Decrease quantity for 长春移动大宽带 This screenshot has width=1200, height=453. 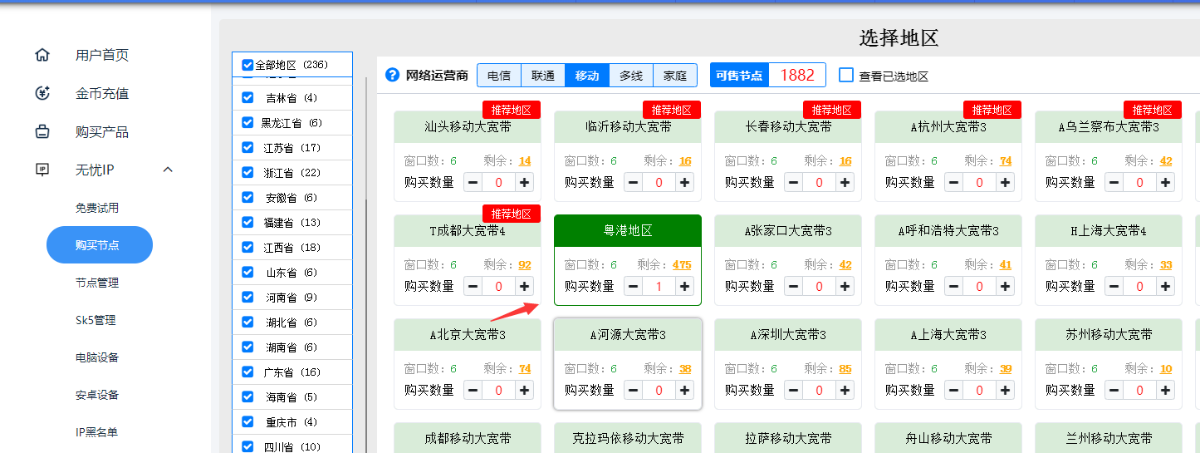click(x=793, y=182)
